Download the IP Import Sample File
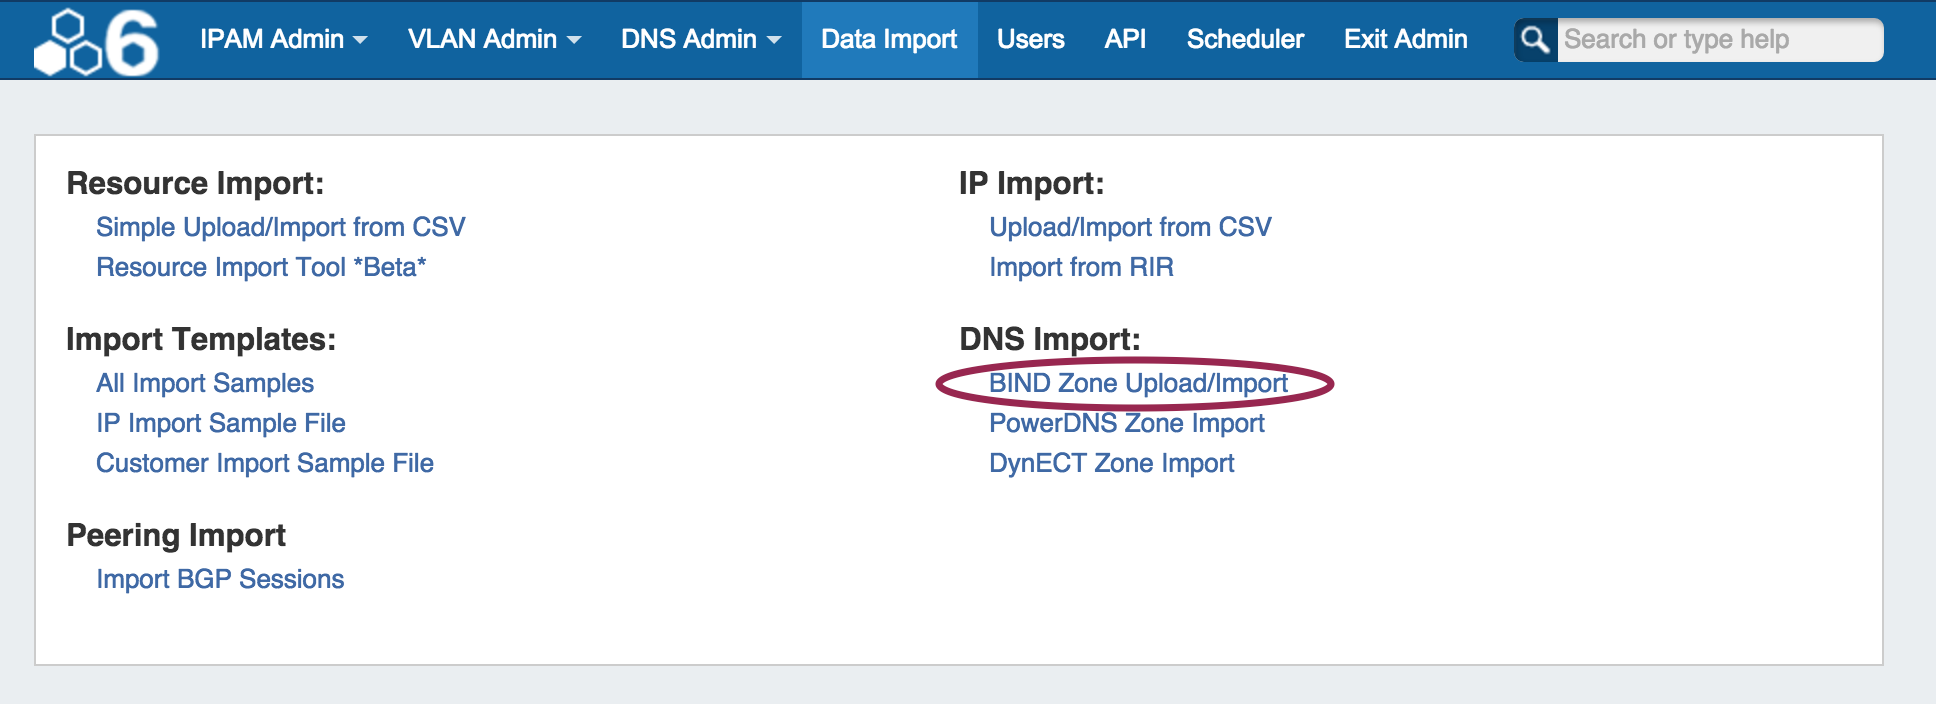Viewport: 1936px width, 704px height. [221, 423]
